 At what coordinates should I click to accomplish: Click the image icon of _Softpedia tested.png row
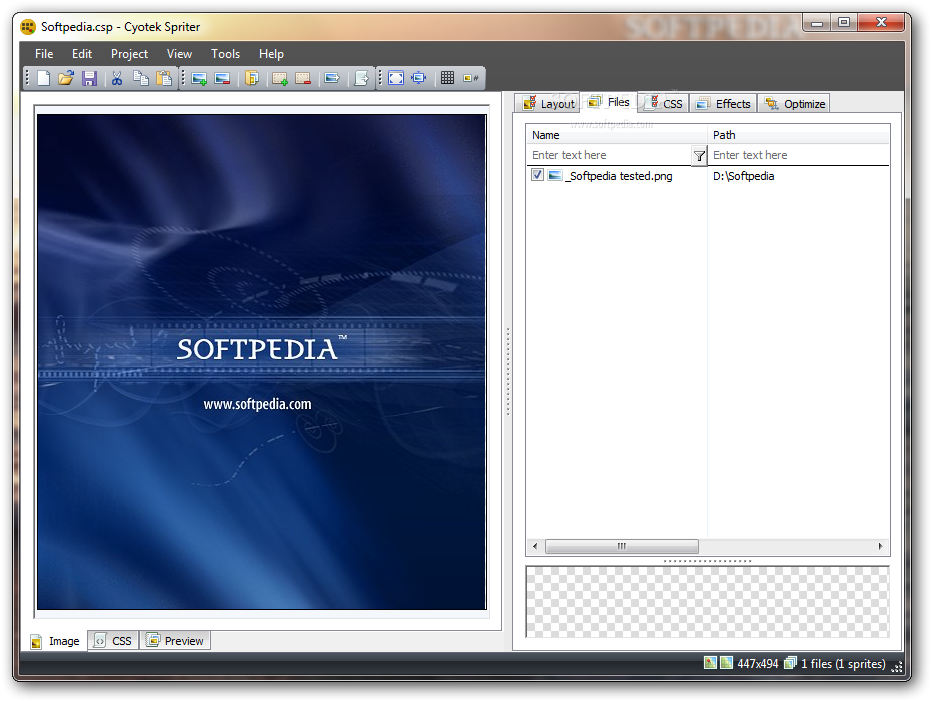[x=555, y=175]
